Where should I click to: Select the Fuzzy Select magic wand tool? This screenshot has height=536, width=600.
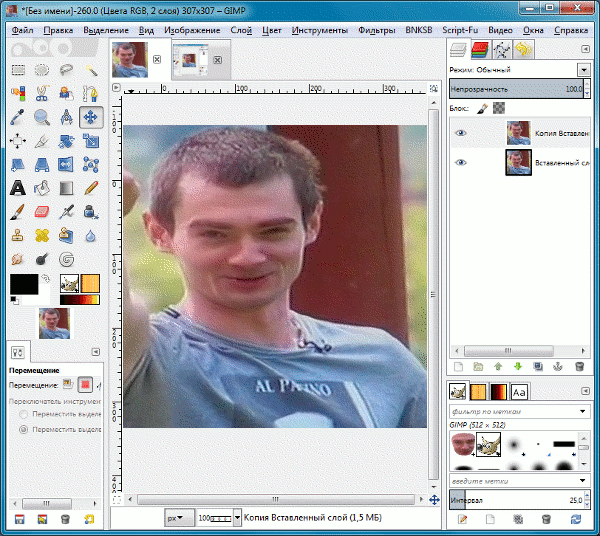pos(91,70)
